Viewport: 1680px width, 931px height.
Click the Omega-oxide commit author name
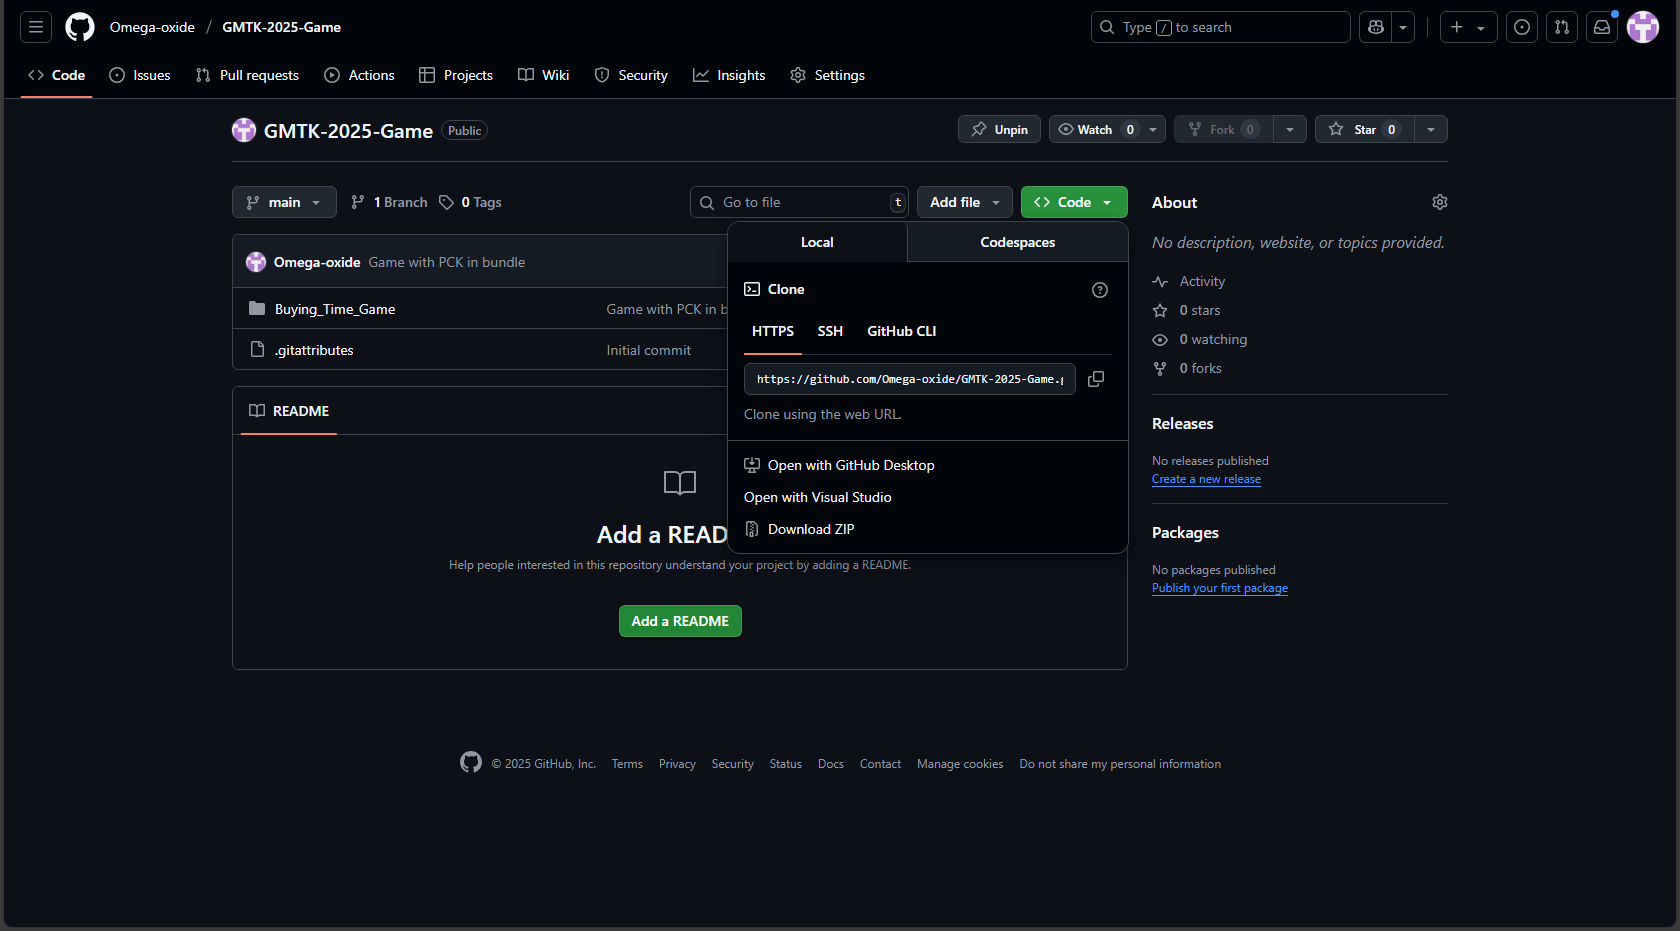point(317,262)
